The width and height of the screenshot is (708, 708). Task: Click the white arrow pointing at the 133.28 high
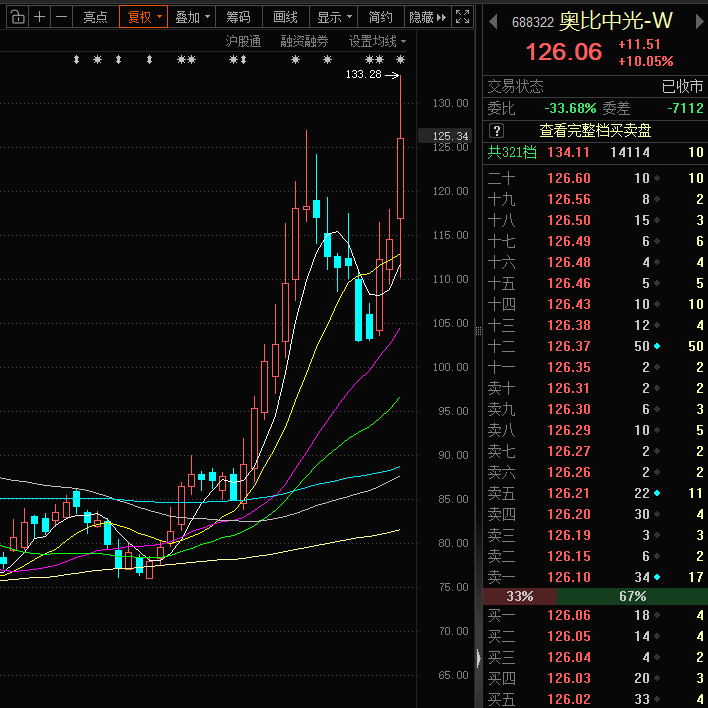pos(391,75)
